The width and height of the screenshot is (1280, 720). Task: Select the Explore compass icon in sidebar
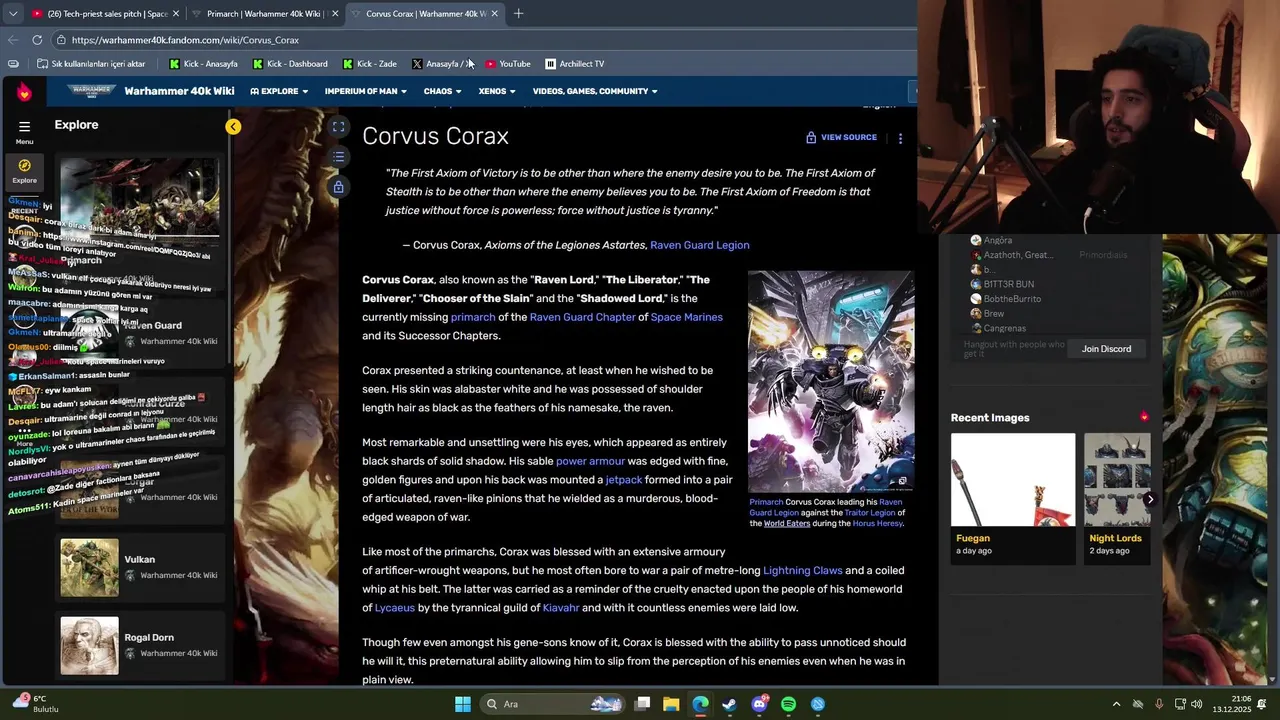(x=24, y=170)
